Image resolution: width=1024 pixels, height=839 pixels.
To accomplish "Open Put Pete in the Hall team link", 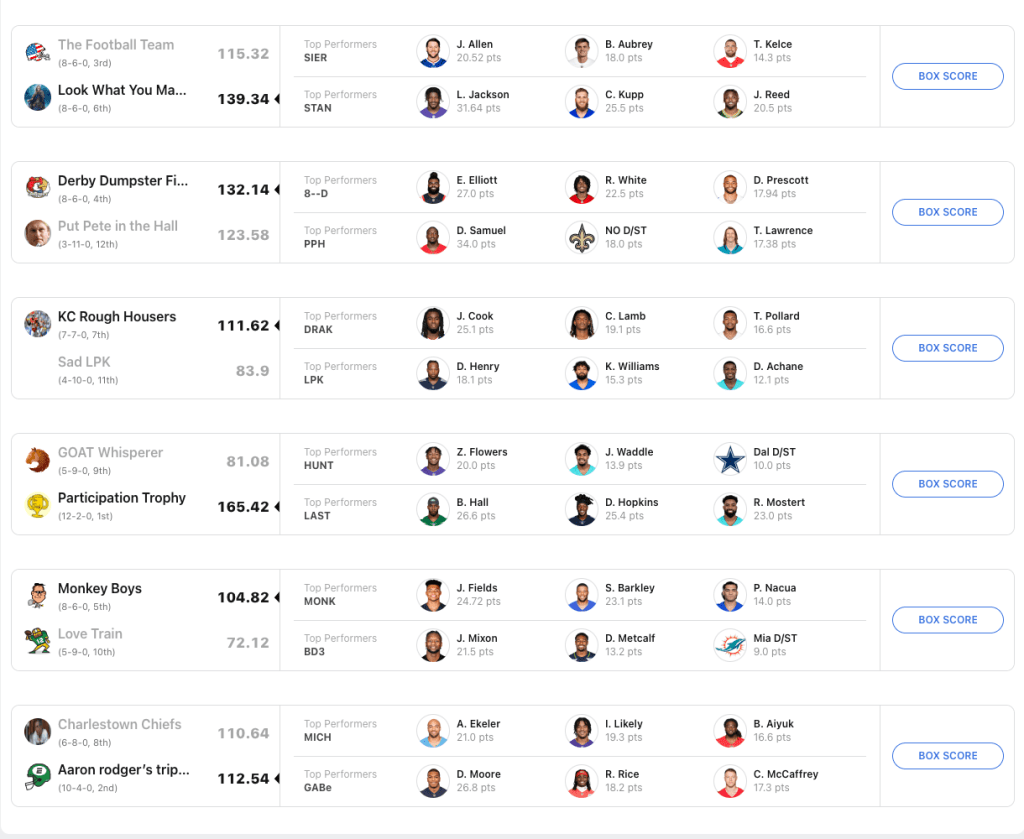I will click(x=118, y=226).
